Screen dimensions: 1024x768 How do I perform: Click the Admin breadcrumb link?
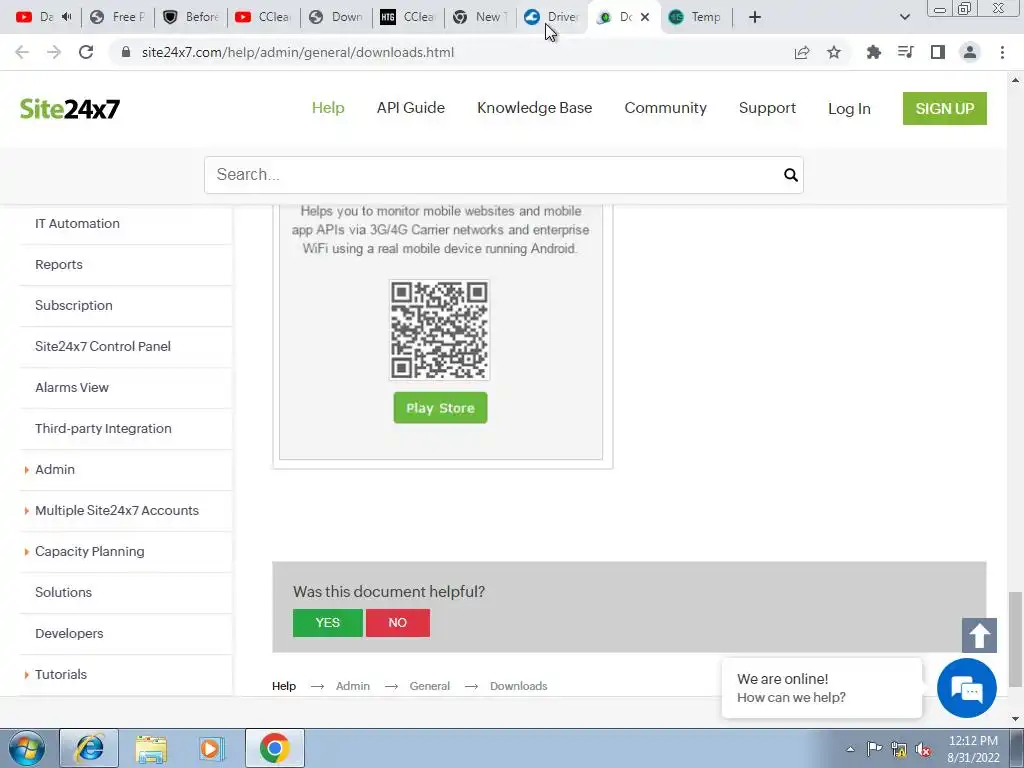click(x=353, y=686)
